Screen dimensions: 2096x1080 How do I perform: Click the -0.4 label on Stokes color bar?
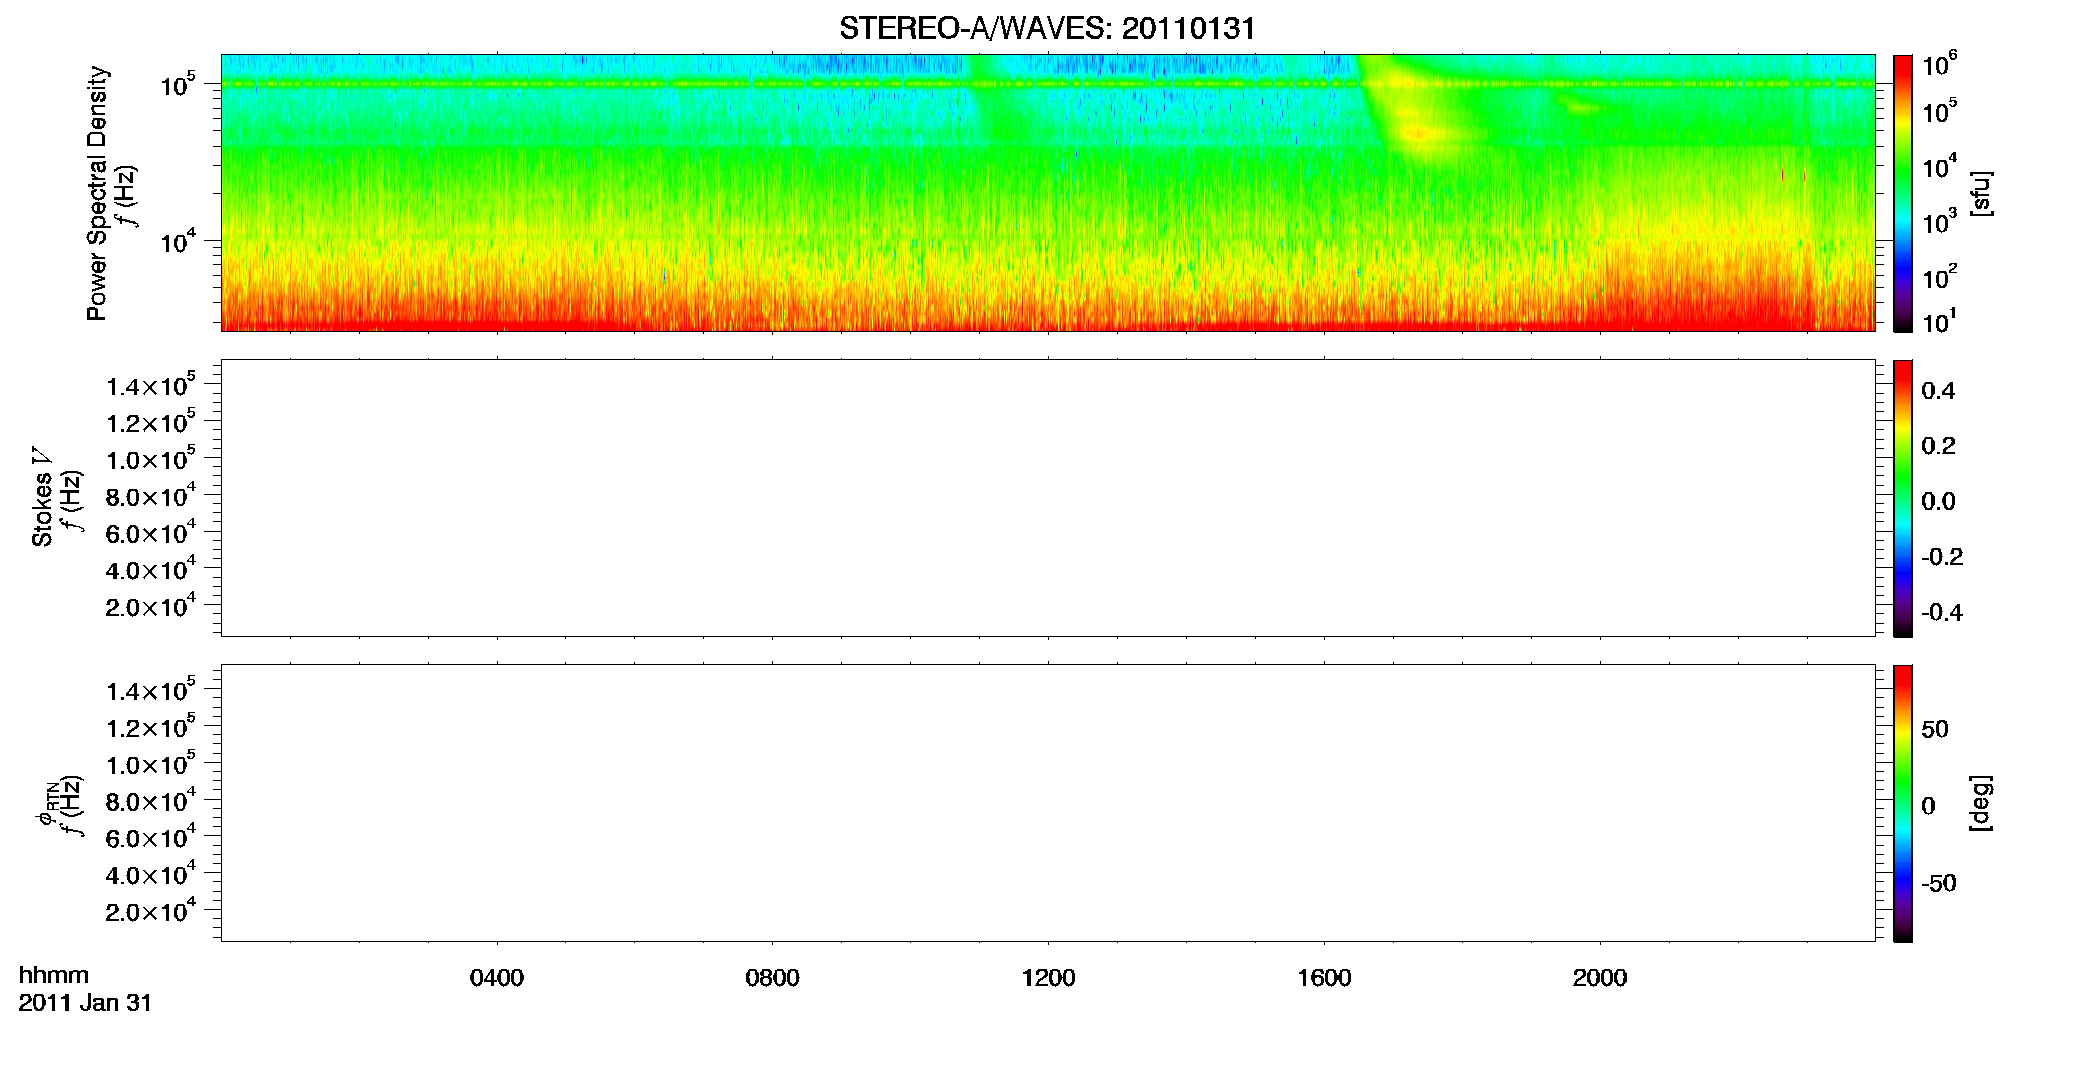click(1942, 612)
